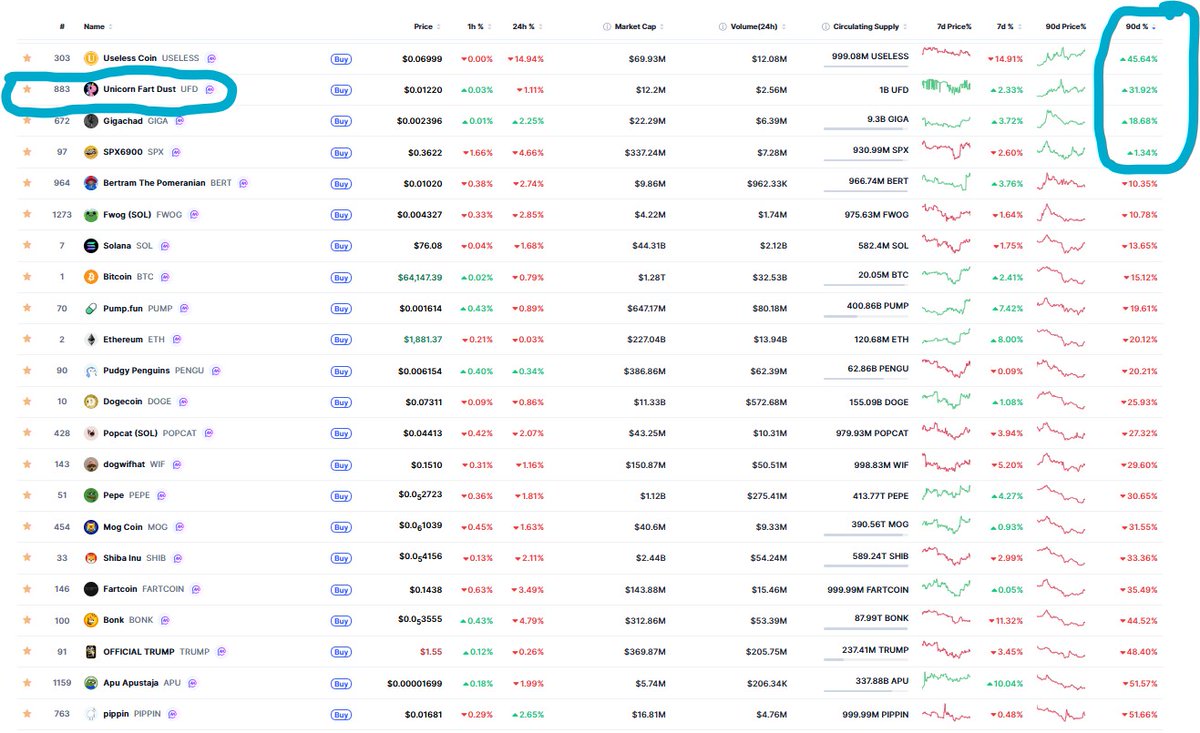Click the PENGU circulating supply progress bar

866,378
